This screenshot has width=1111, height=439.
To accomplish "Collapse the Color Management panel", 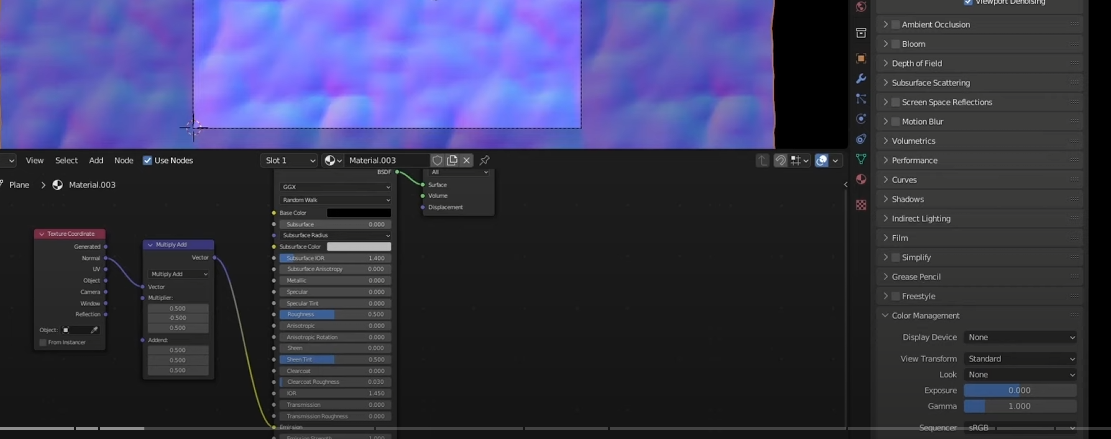I will [x=886, y=316].
